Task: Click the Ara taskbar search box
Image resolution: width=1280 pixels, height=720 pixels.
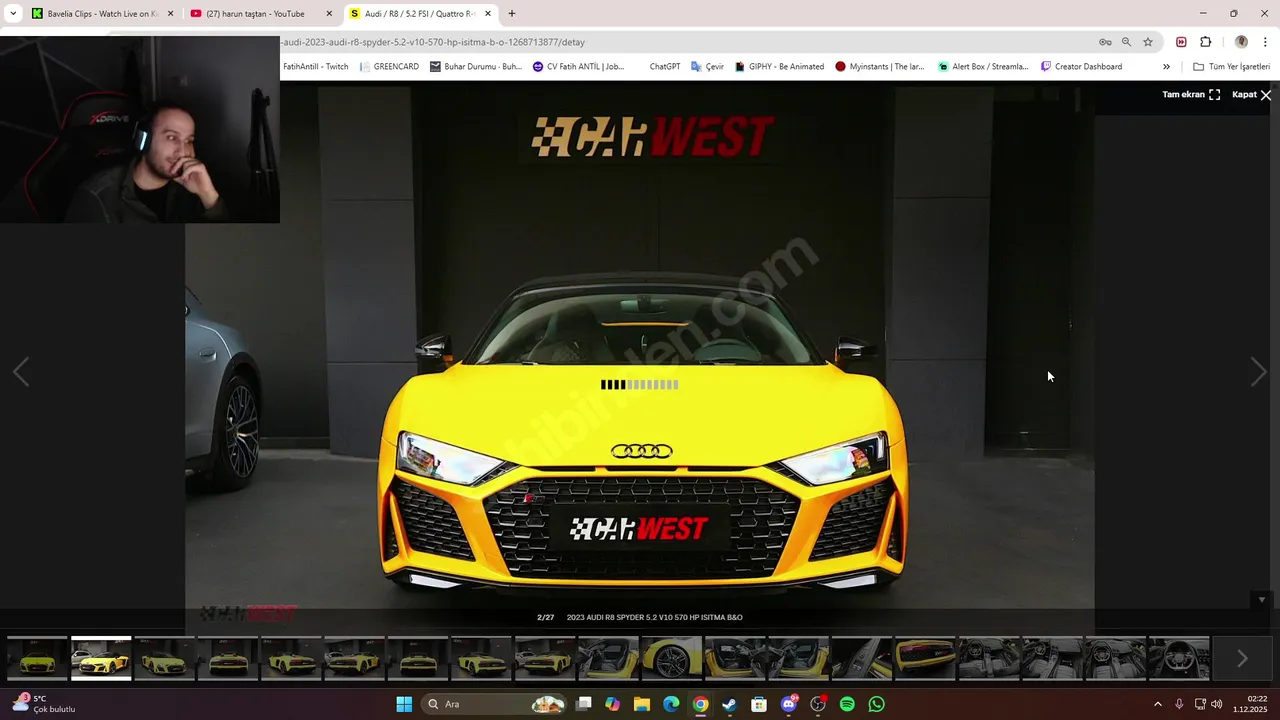Action: coord(496,704)
